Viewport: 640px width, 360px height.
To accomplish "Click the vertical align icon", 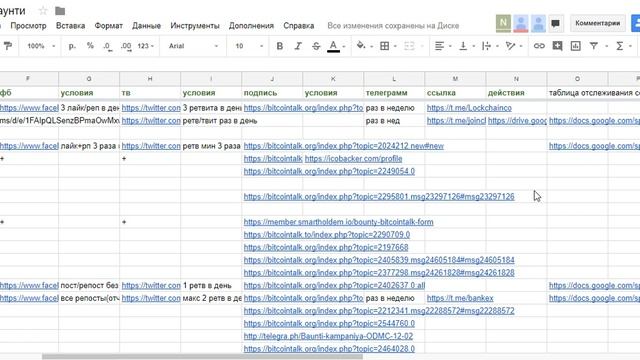I will click(463, 46).
